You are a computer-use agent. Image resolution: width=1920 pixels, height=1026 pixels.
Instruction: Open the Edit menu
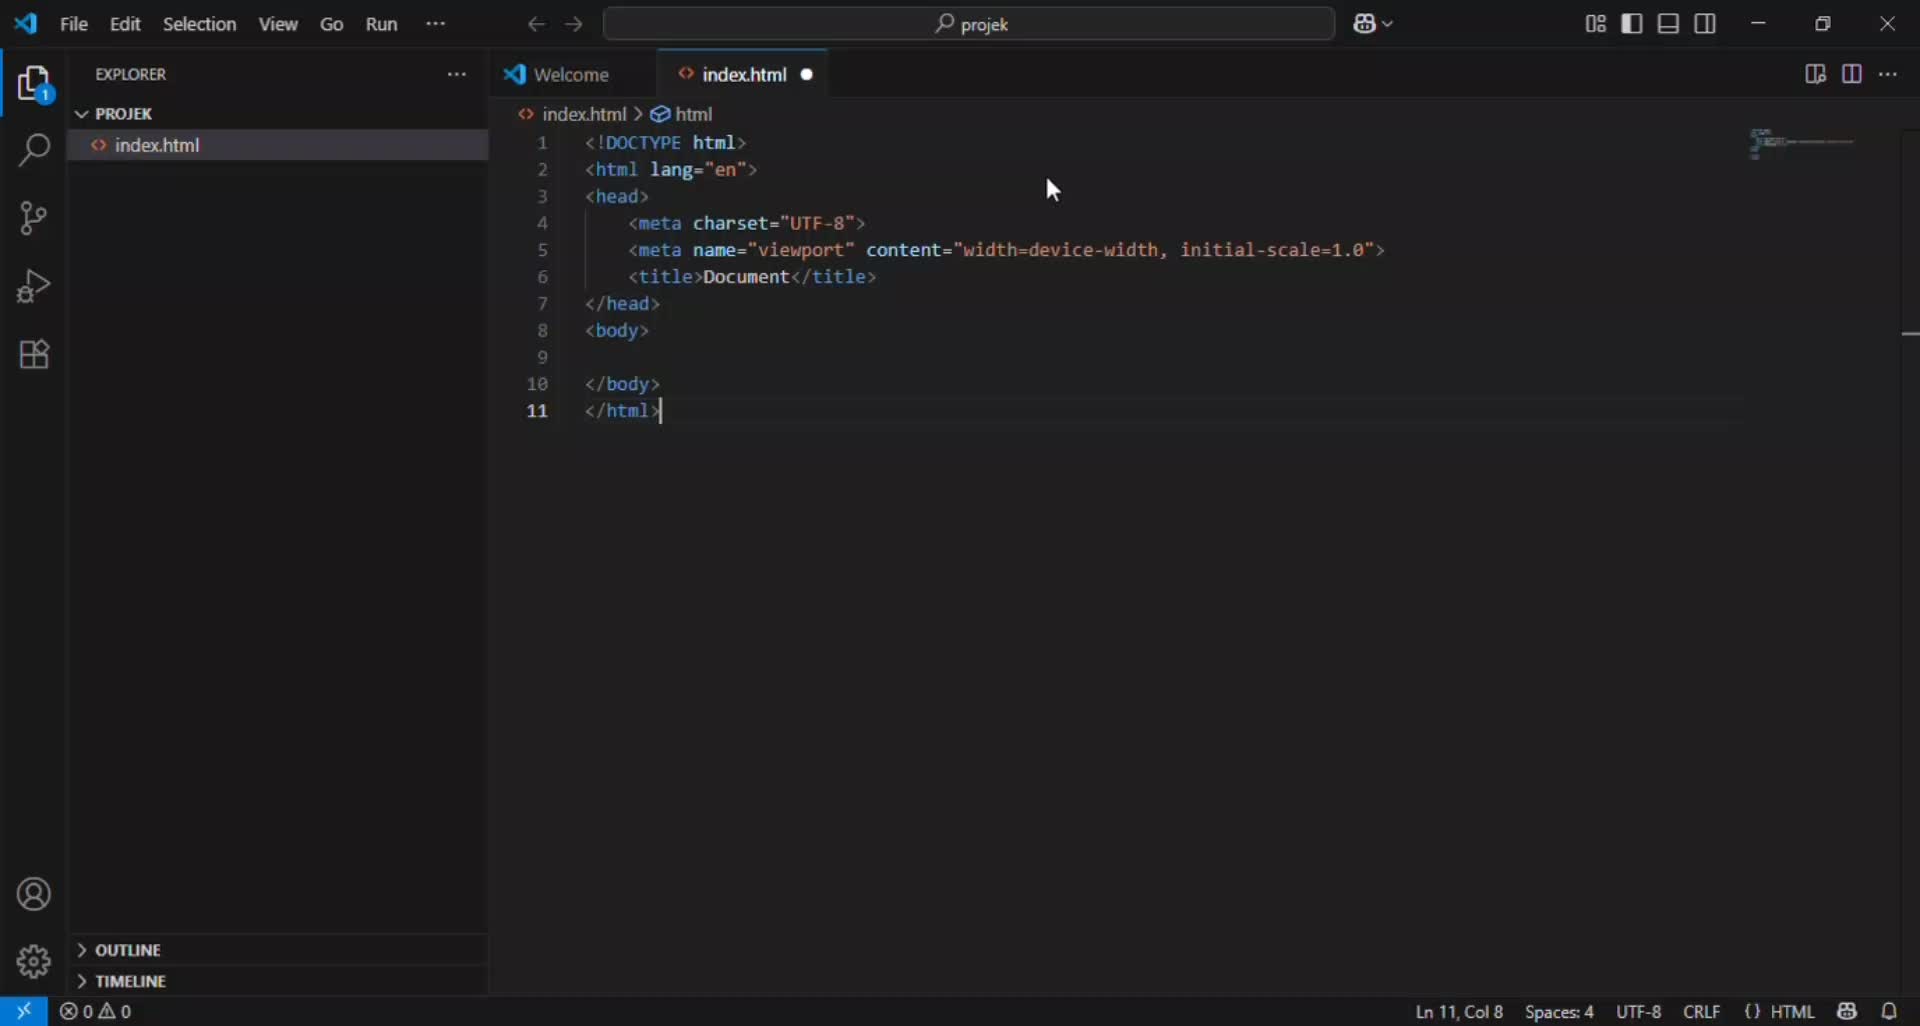coord(126,24)
